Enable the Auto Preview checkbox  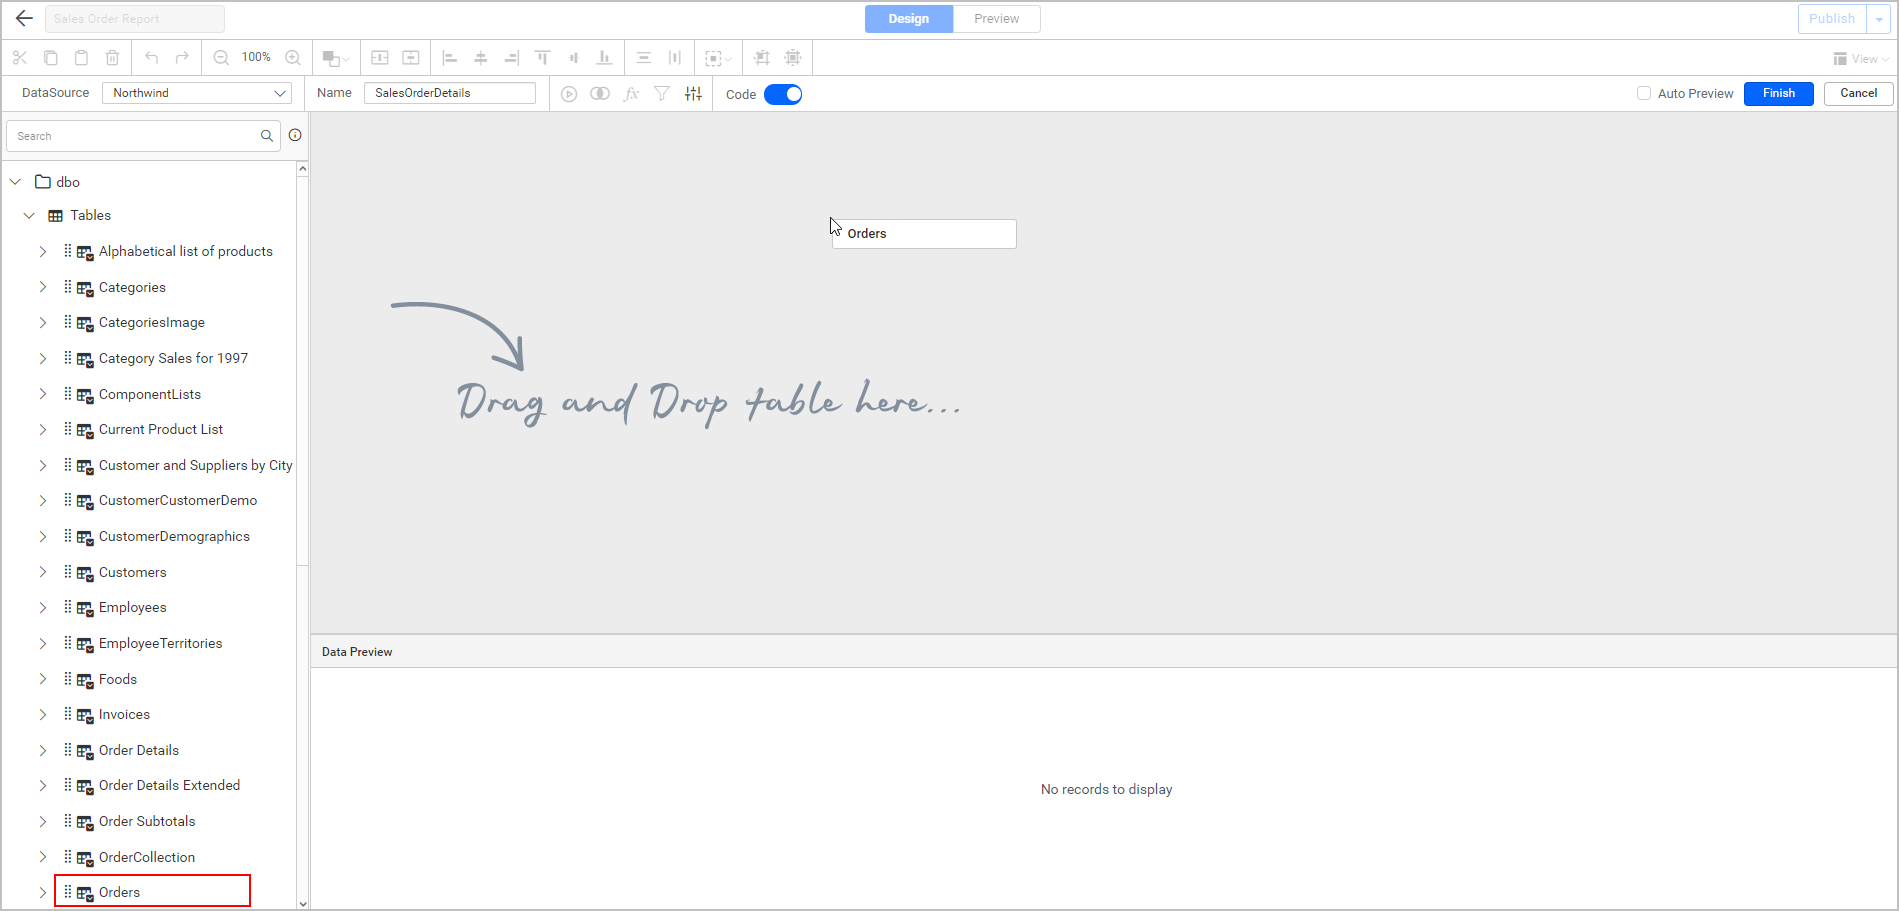1644,93
